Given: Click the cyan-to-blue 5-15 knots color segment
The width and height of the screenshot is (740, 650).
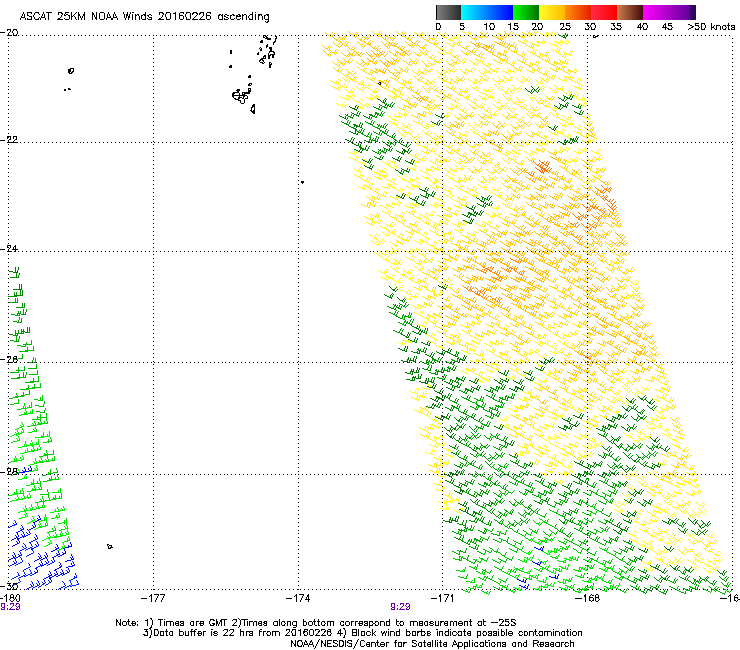Looking at the screenshot, I should pyautogui.click(x=487, y=12).
